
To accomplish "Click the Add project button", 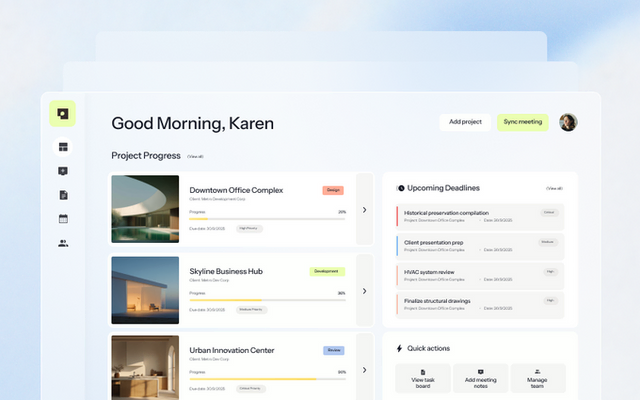I will click(x=465, y=122).
